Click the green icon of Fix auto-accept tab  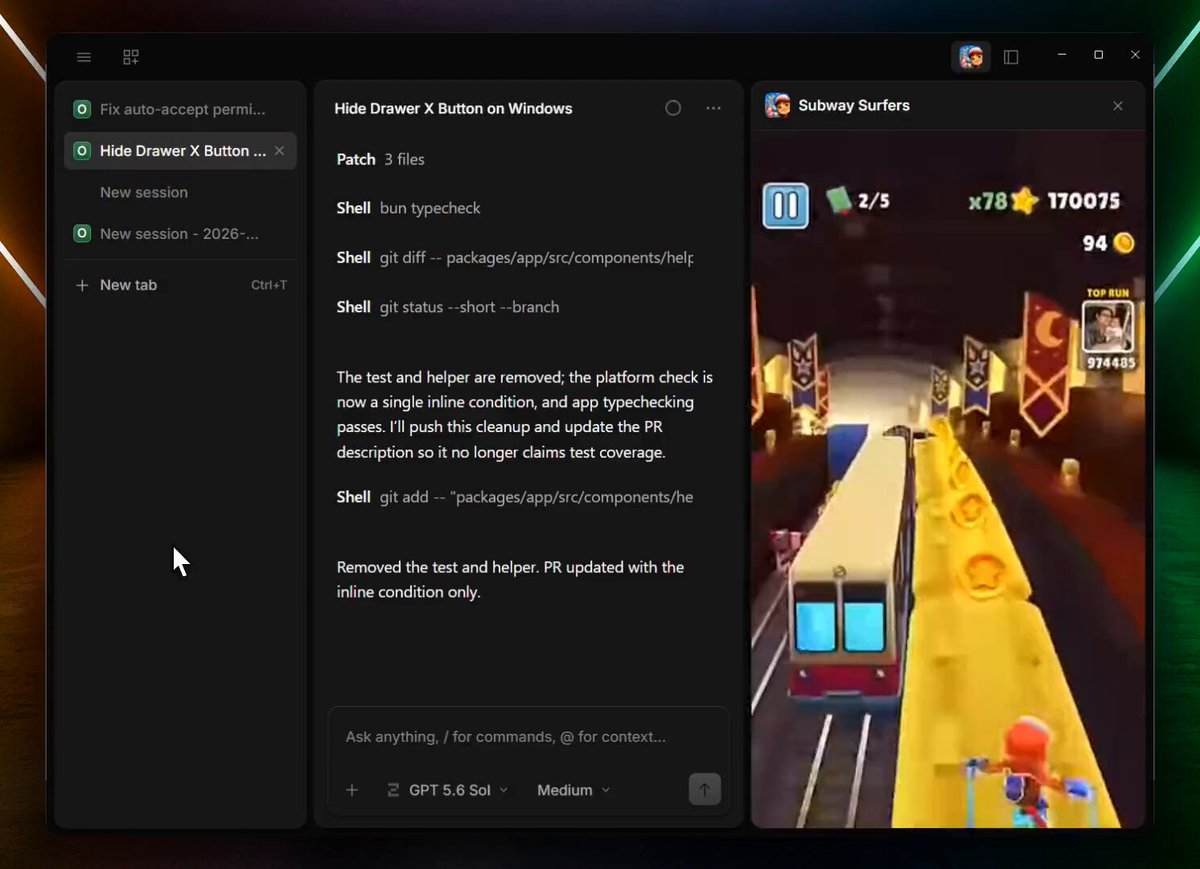pos(82,109)
